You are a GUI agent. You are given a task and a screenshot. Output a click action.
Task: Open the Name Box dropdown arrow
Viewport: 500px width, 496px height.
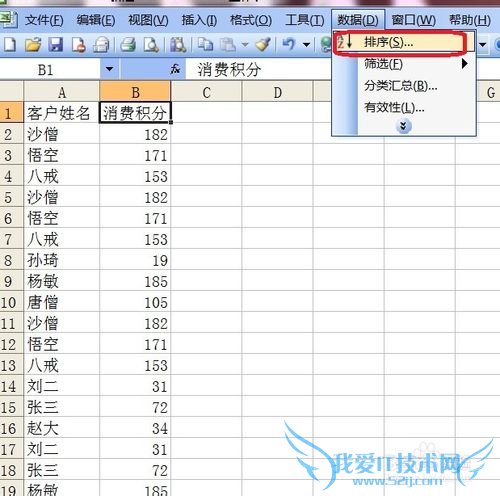coord(109,69)
